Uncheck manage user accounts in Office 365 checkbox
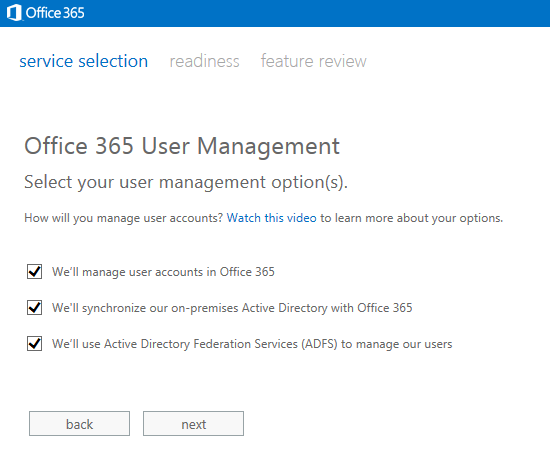 pyautogui.click(x=34, y=272)
